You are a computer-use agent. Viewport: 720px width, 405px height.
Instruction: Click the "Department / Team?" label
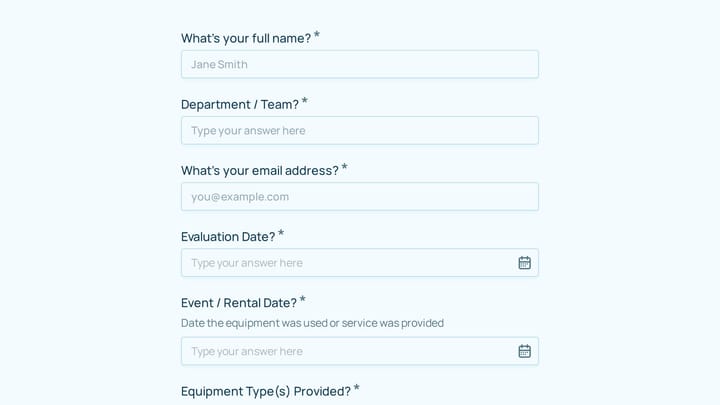click(240, 104)
